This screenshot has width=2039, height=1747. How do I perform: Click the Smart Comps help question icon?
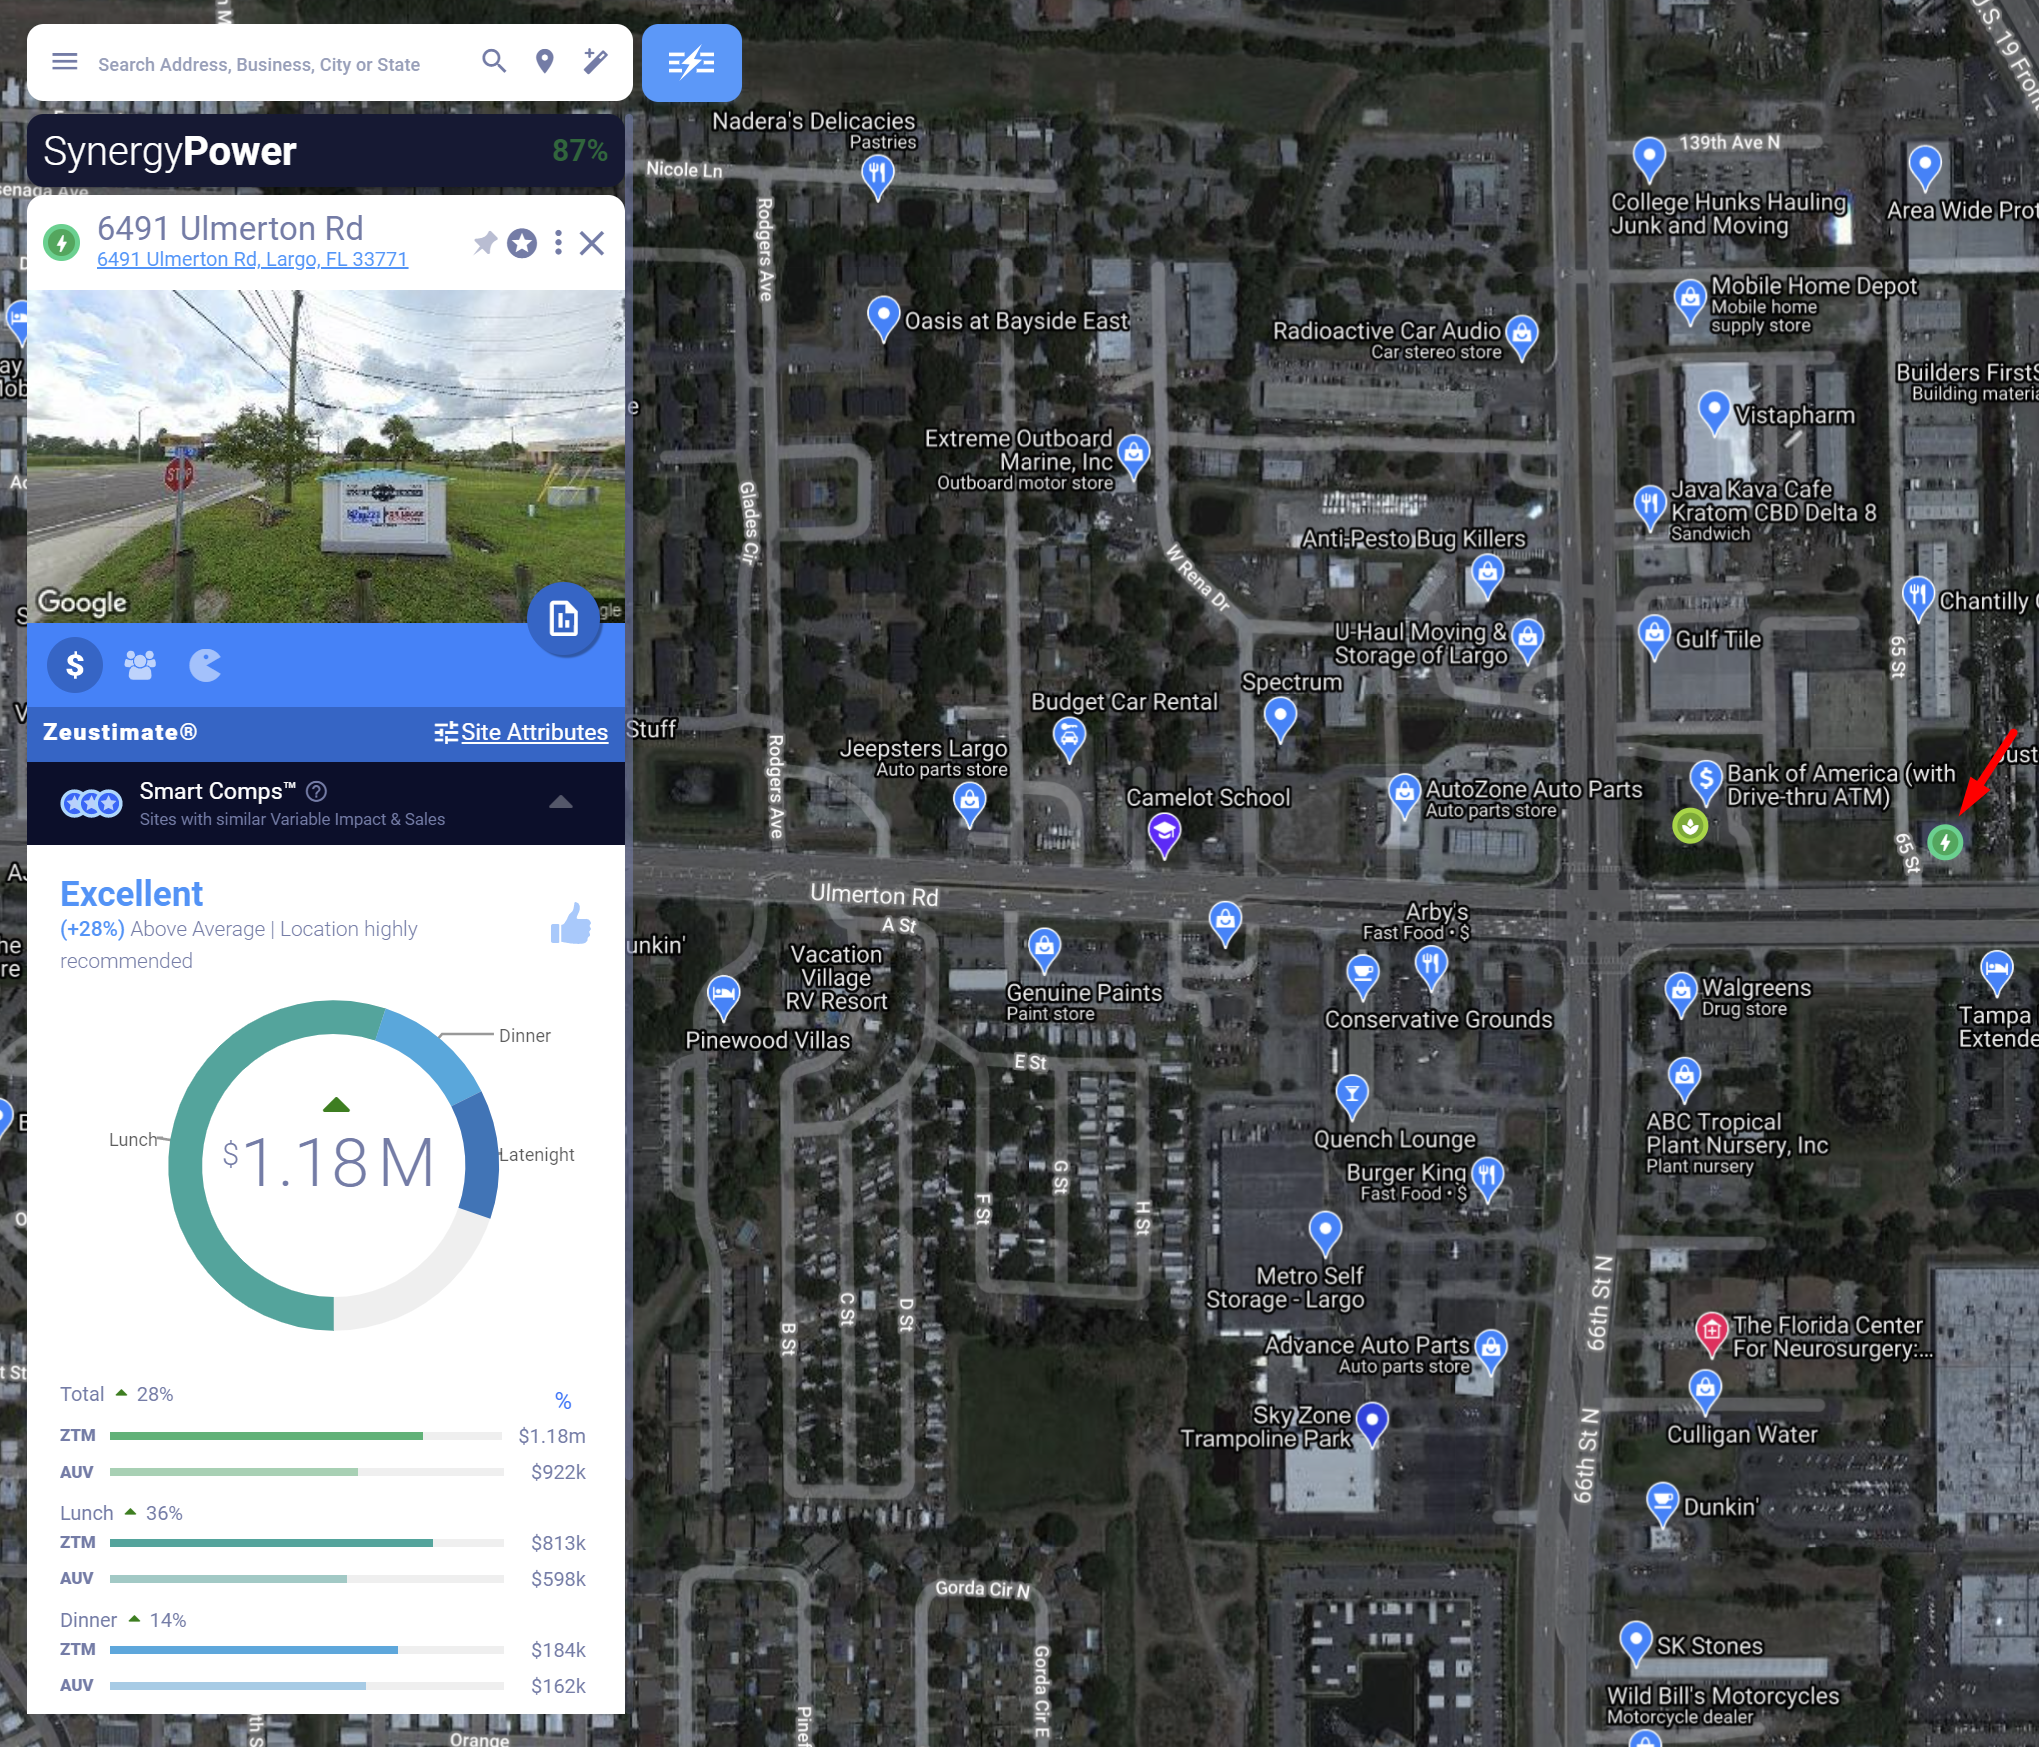pos(316,791)
